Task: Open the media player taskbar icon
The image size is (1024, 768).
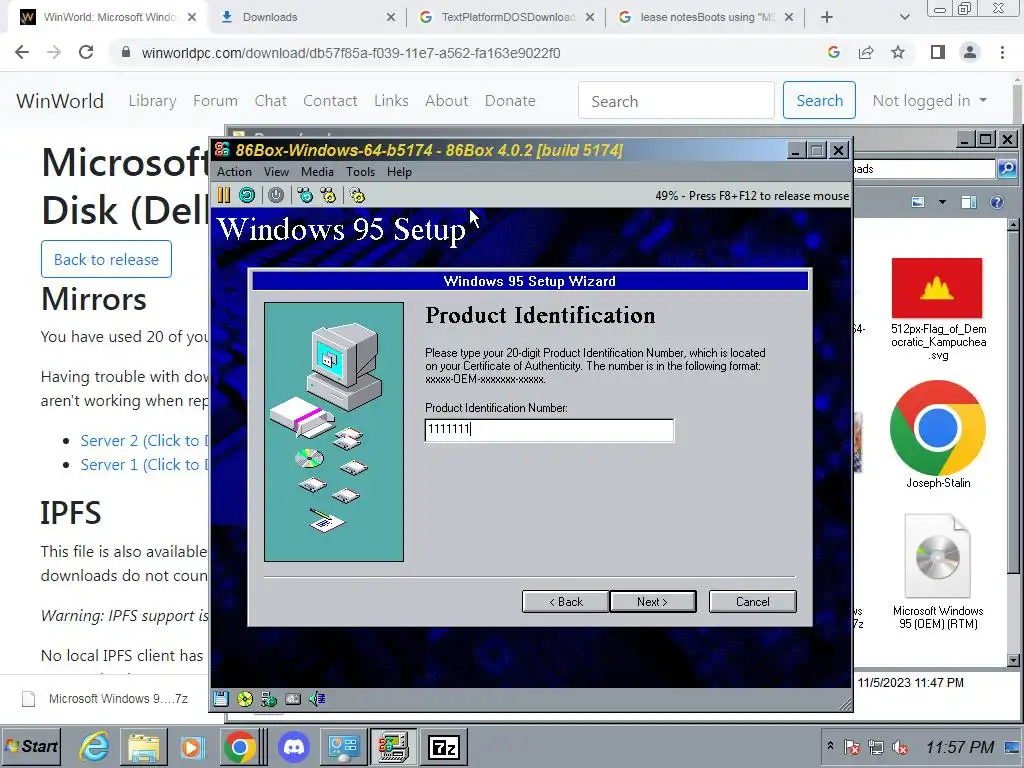Action: click(192, 746)
